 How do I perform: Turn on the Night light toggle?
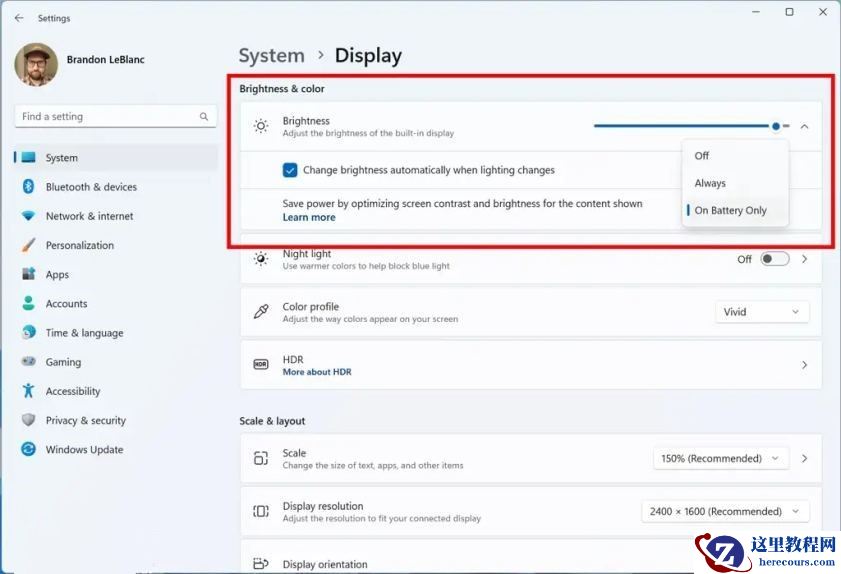(775, 259)
